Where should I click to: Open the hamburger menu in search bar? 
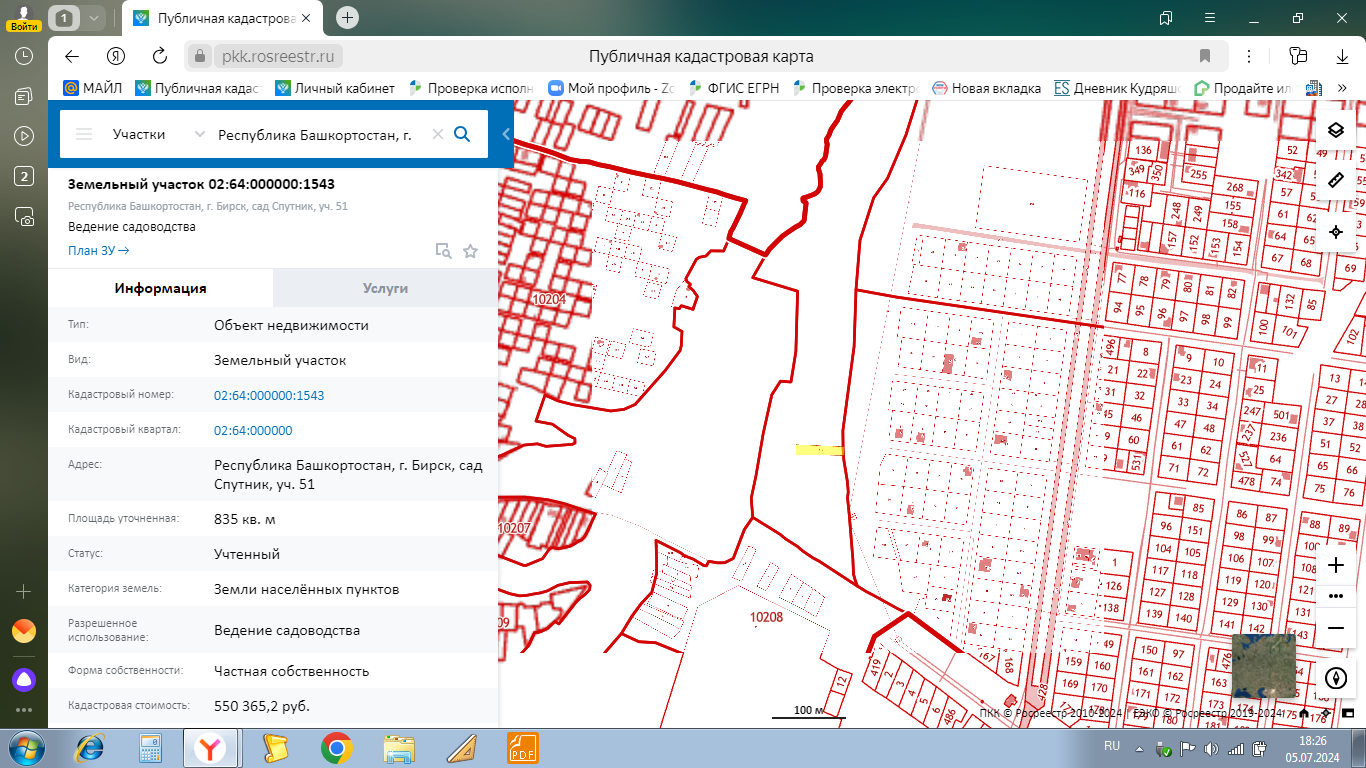click(84, 134)
